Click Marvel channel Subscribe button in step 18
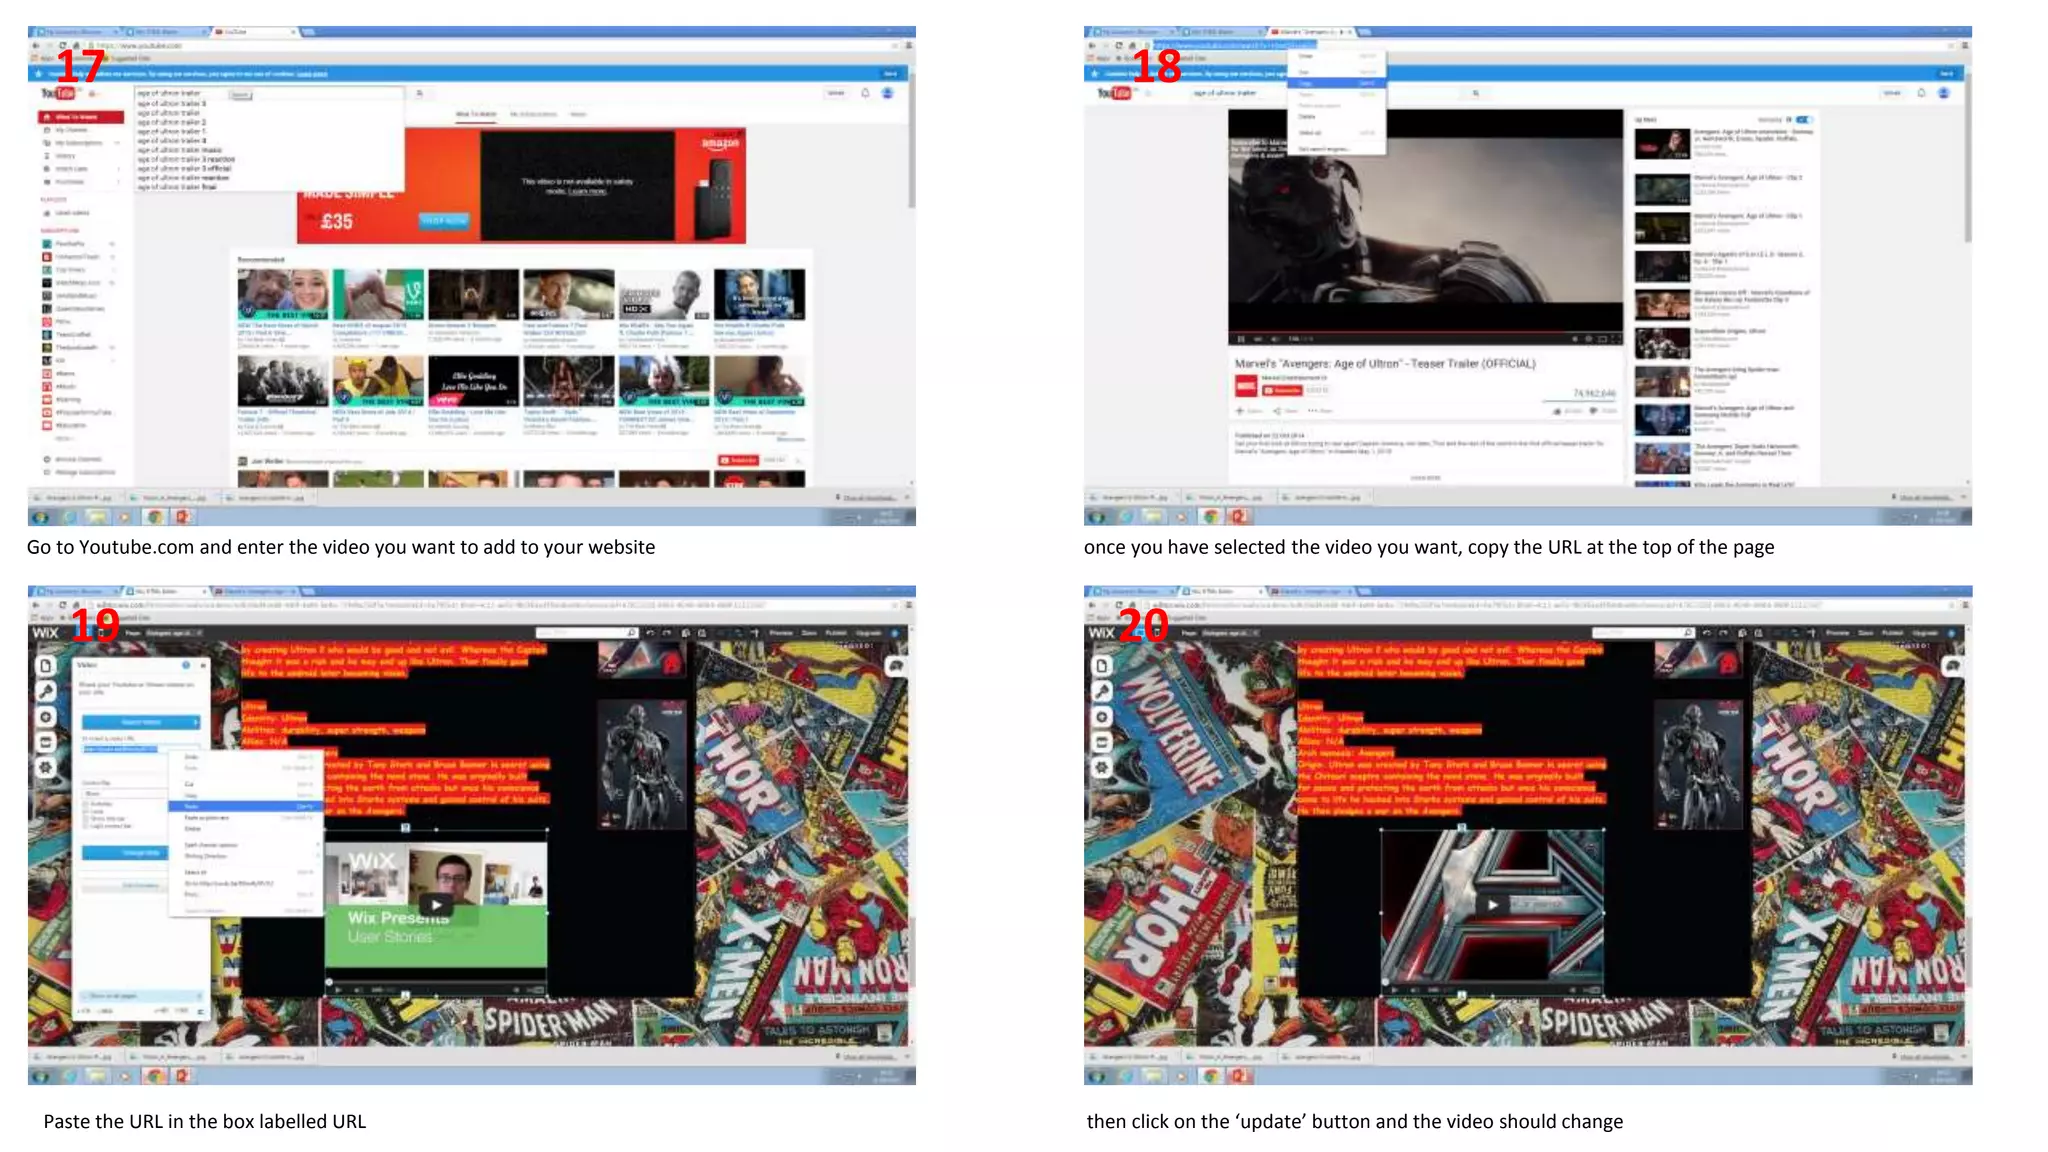The height and width of the screenshot is (1152, 2048). (x=1282, y=391)
